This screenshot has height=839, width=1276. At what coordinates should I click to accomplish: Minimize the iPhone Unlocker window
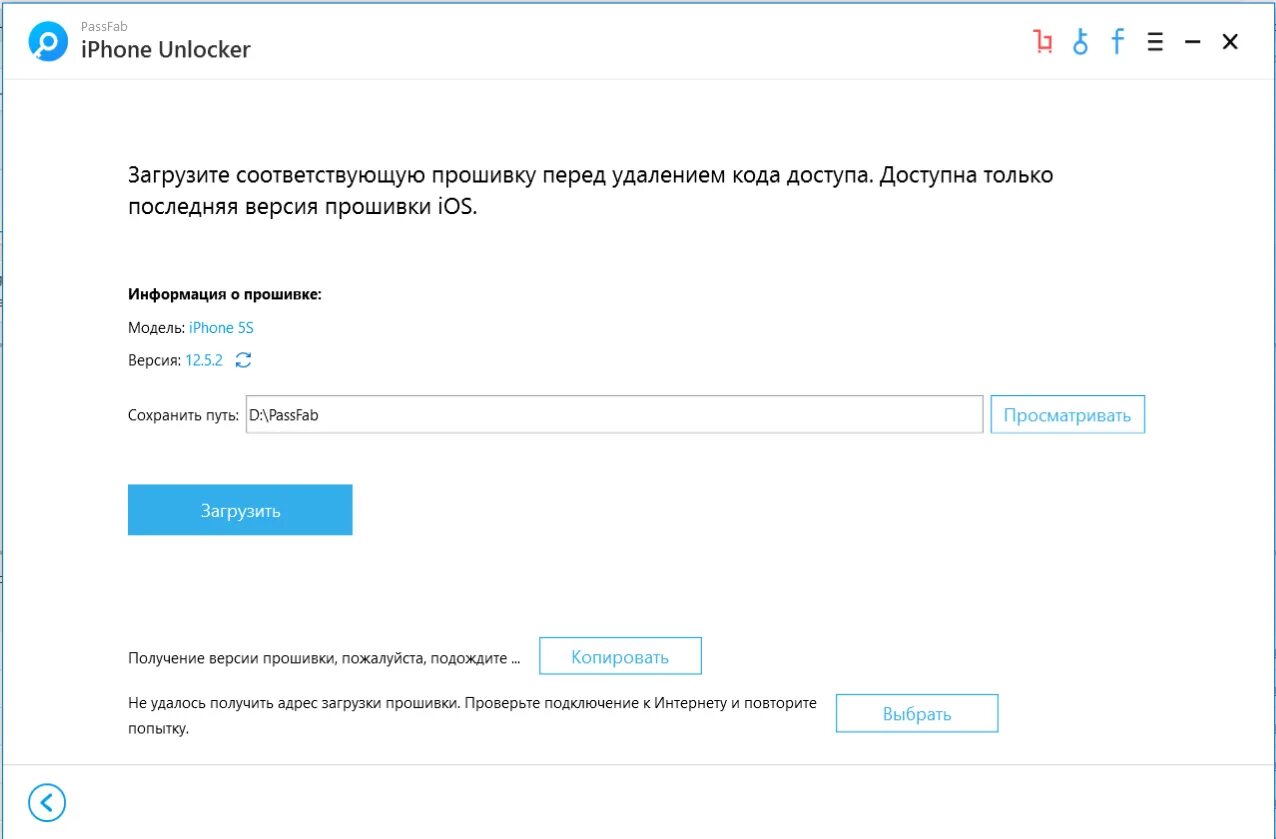(x=1192, y=42)
